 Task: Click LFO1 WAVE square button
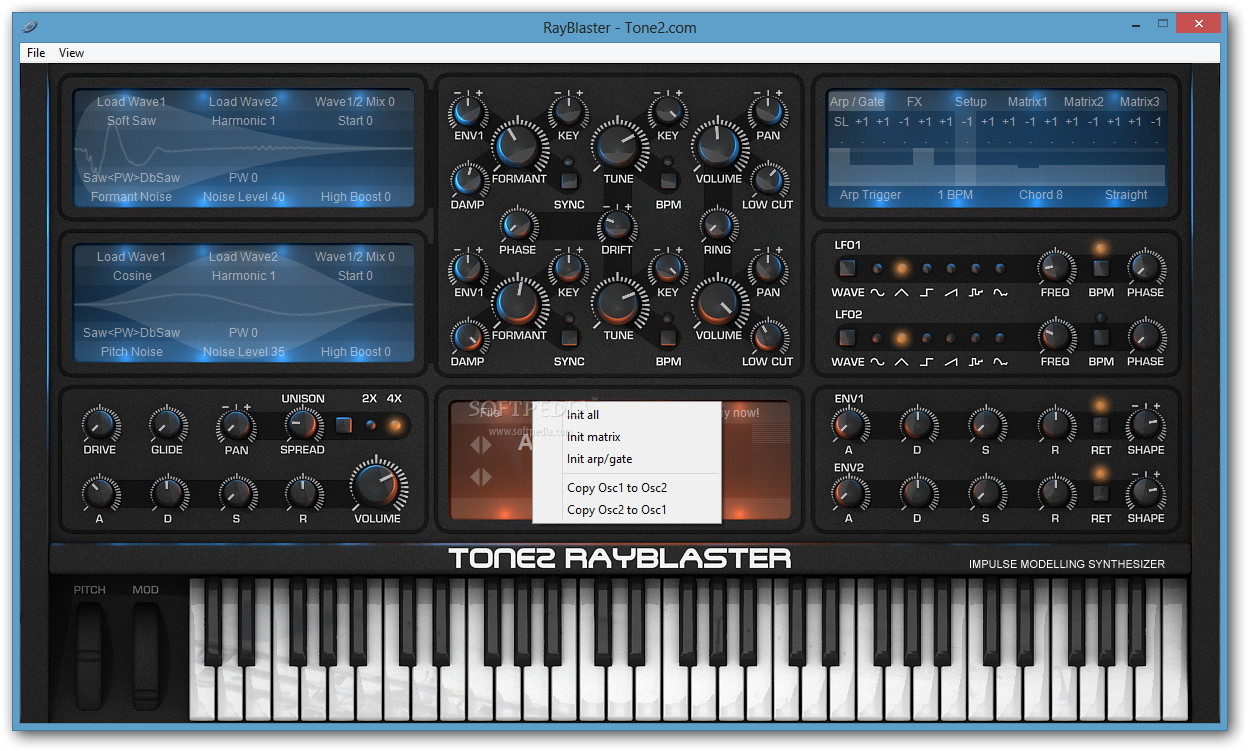coord(847,268)
